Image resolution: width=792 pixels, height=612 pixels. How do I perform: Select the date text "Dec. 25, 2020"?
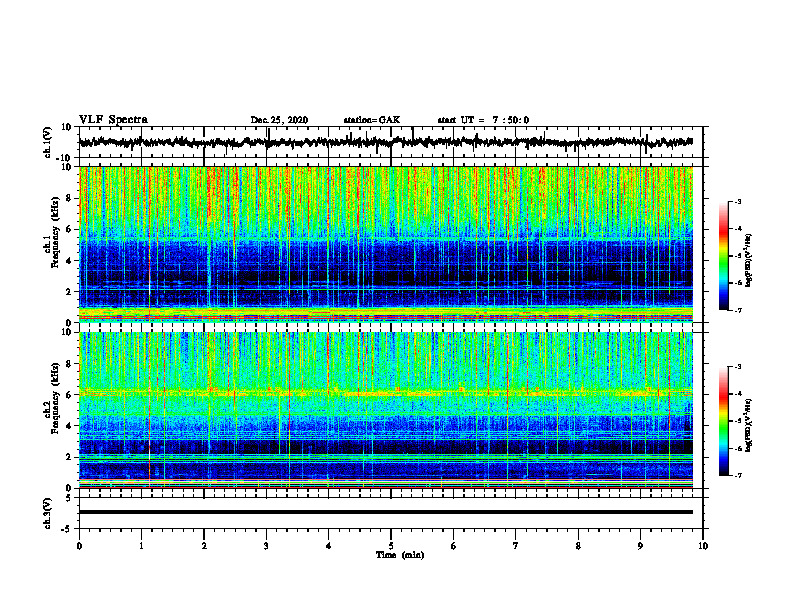click(x=279, y=120)
